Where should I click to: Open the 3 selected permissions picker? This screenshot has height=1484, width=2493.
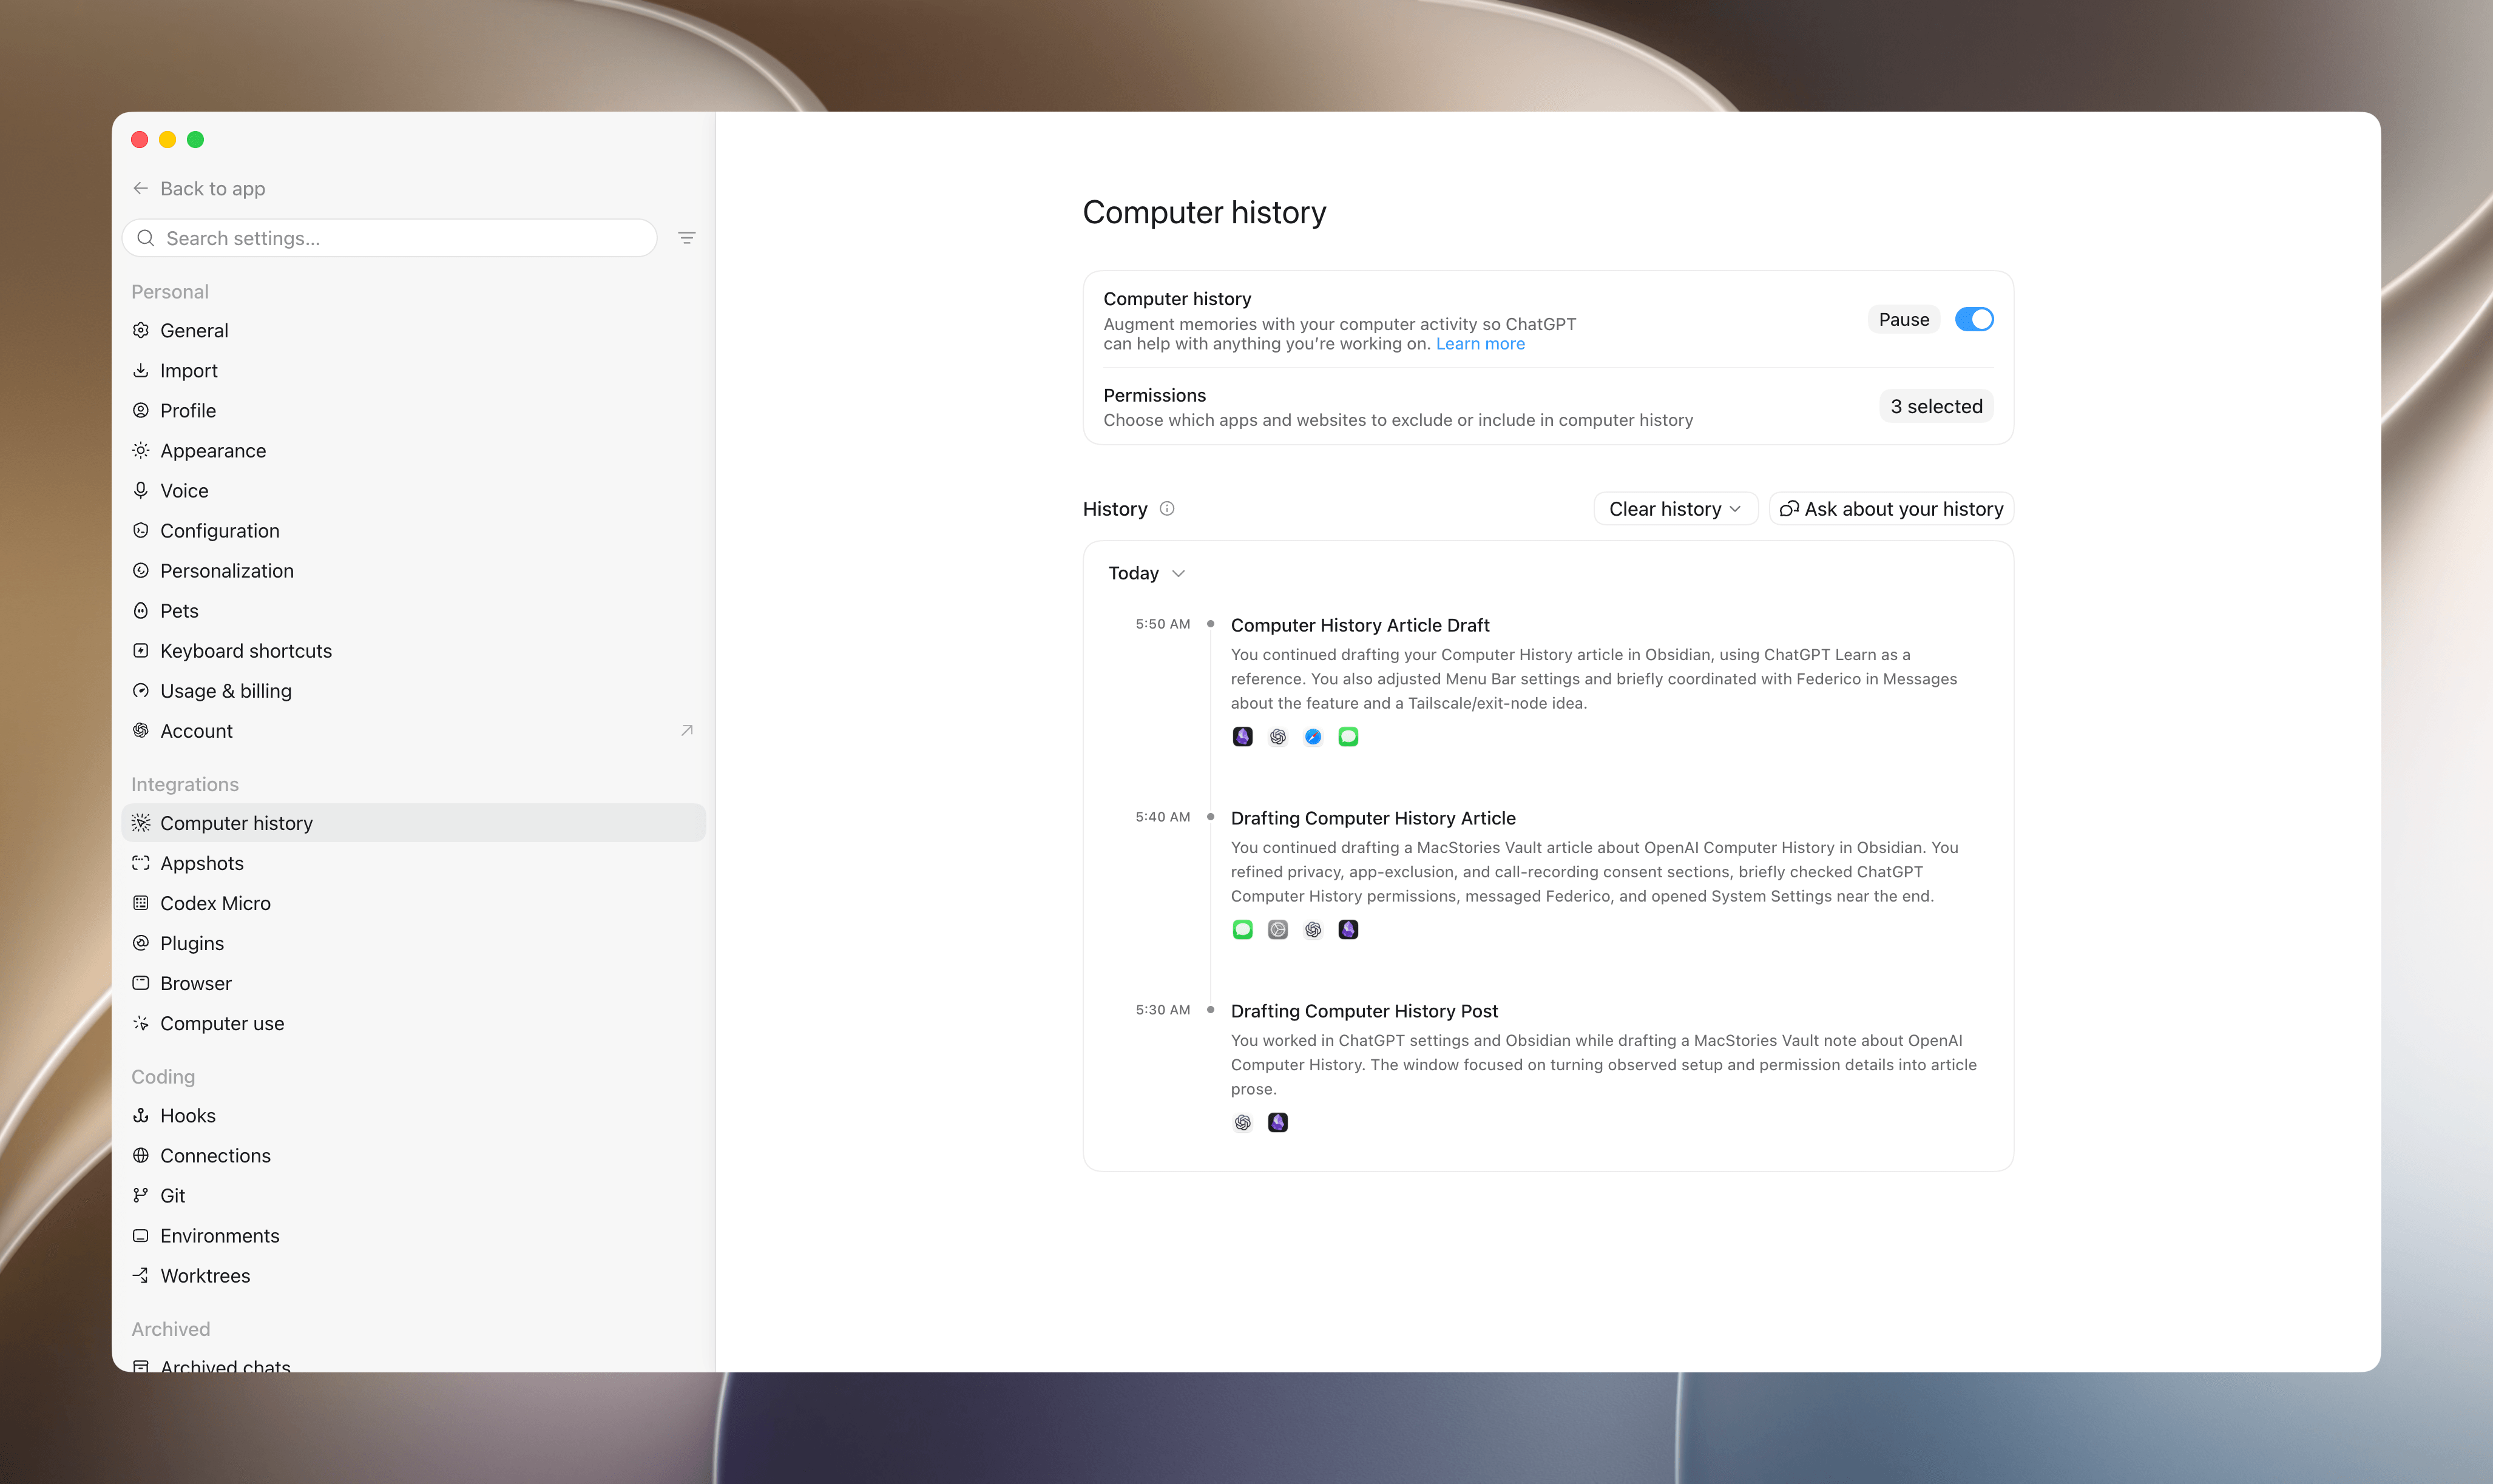point(1935,406)
